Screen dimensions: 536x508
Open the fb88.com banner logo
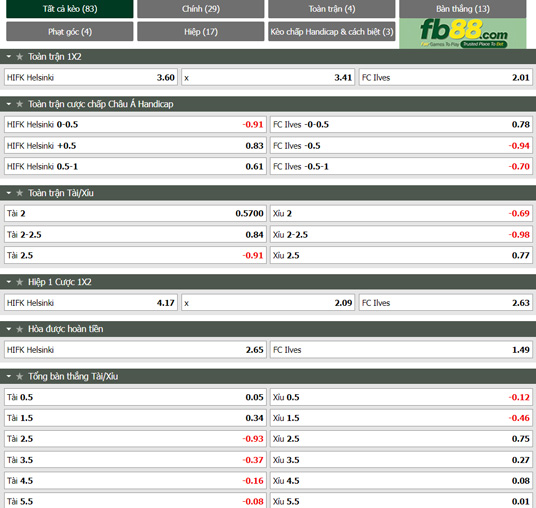point(463,33)
